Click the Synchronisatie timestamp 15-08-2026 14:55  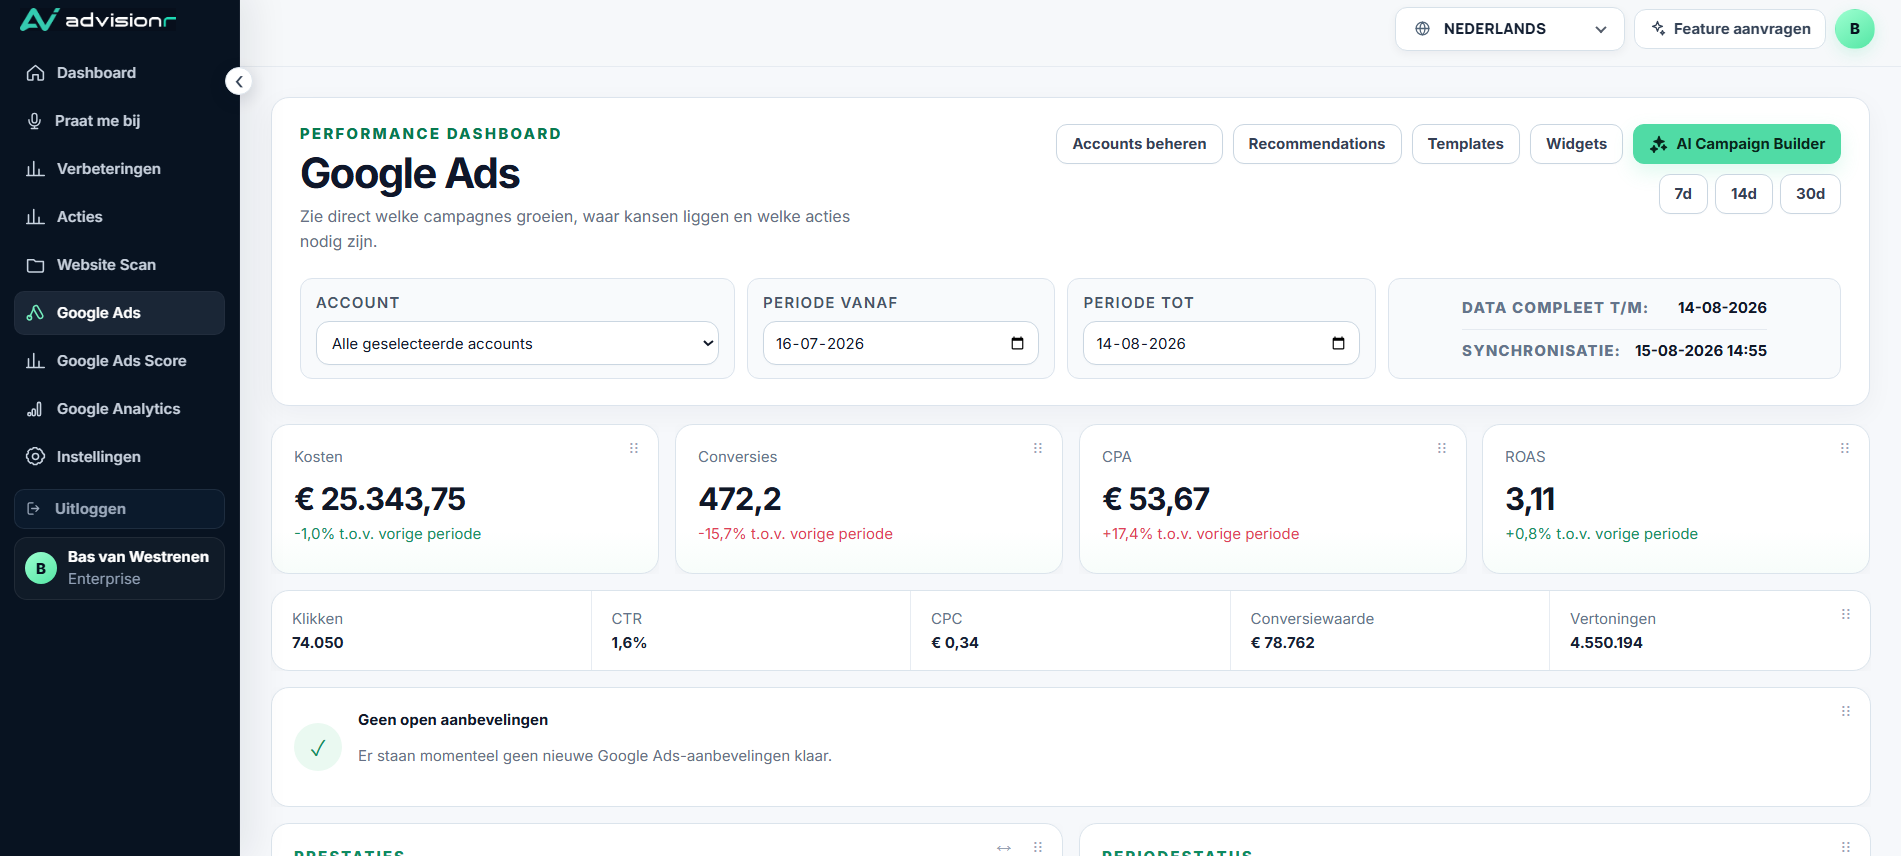point(1701,351)
